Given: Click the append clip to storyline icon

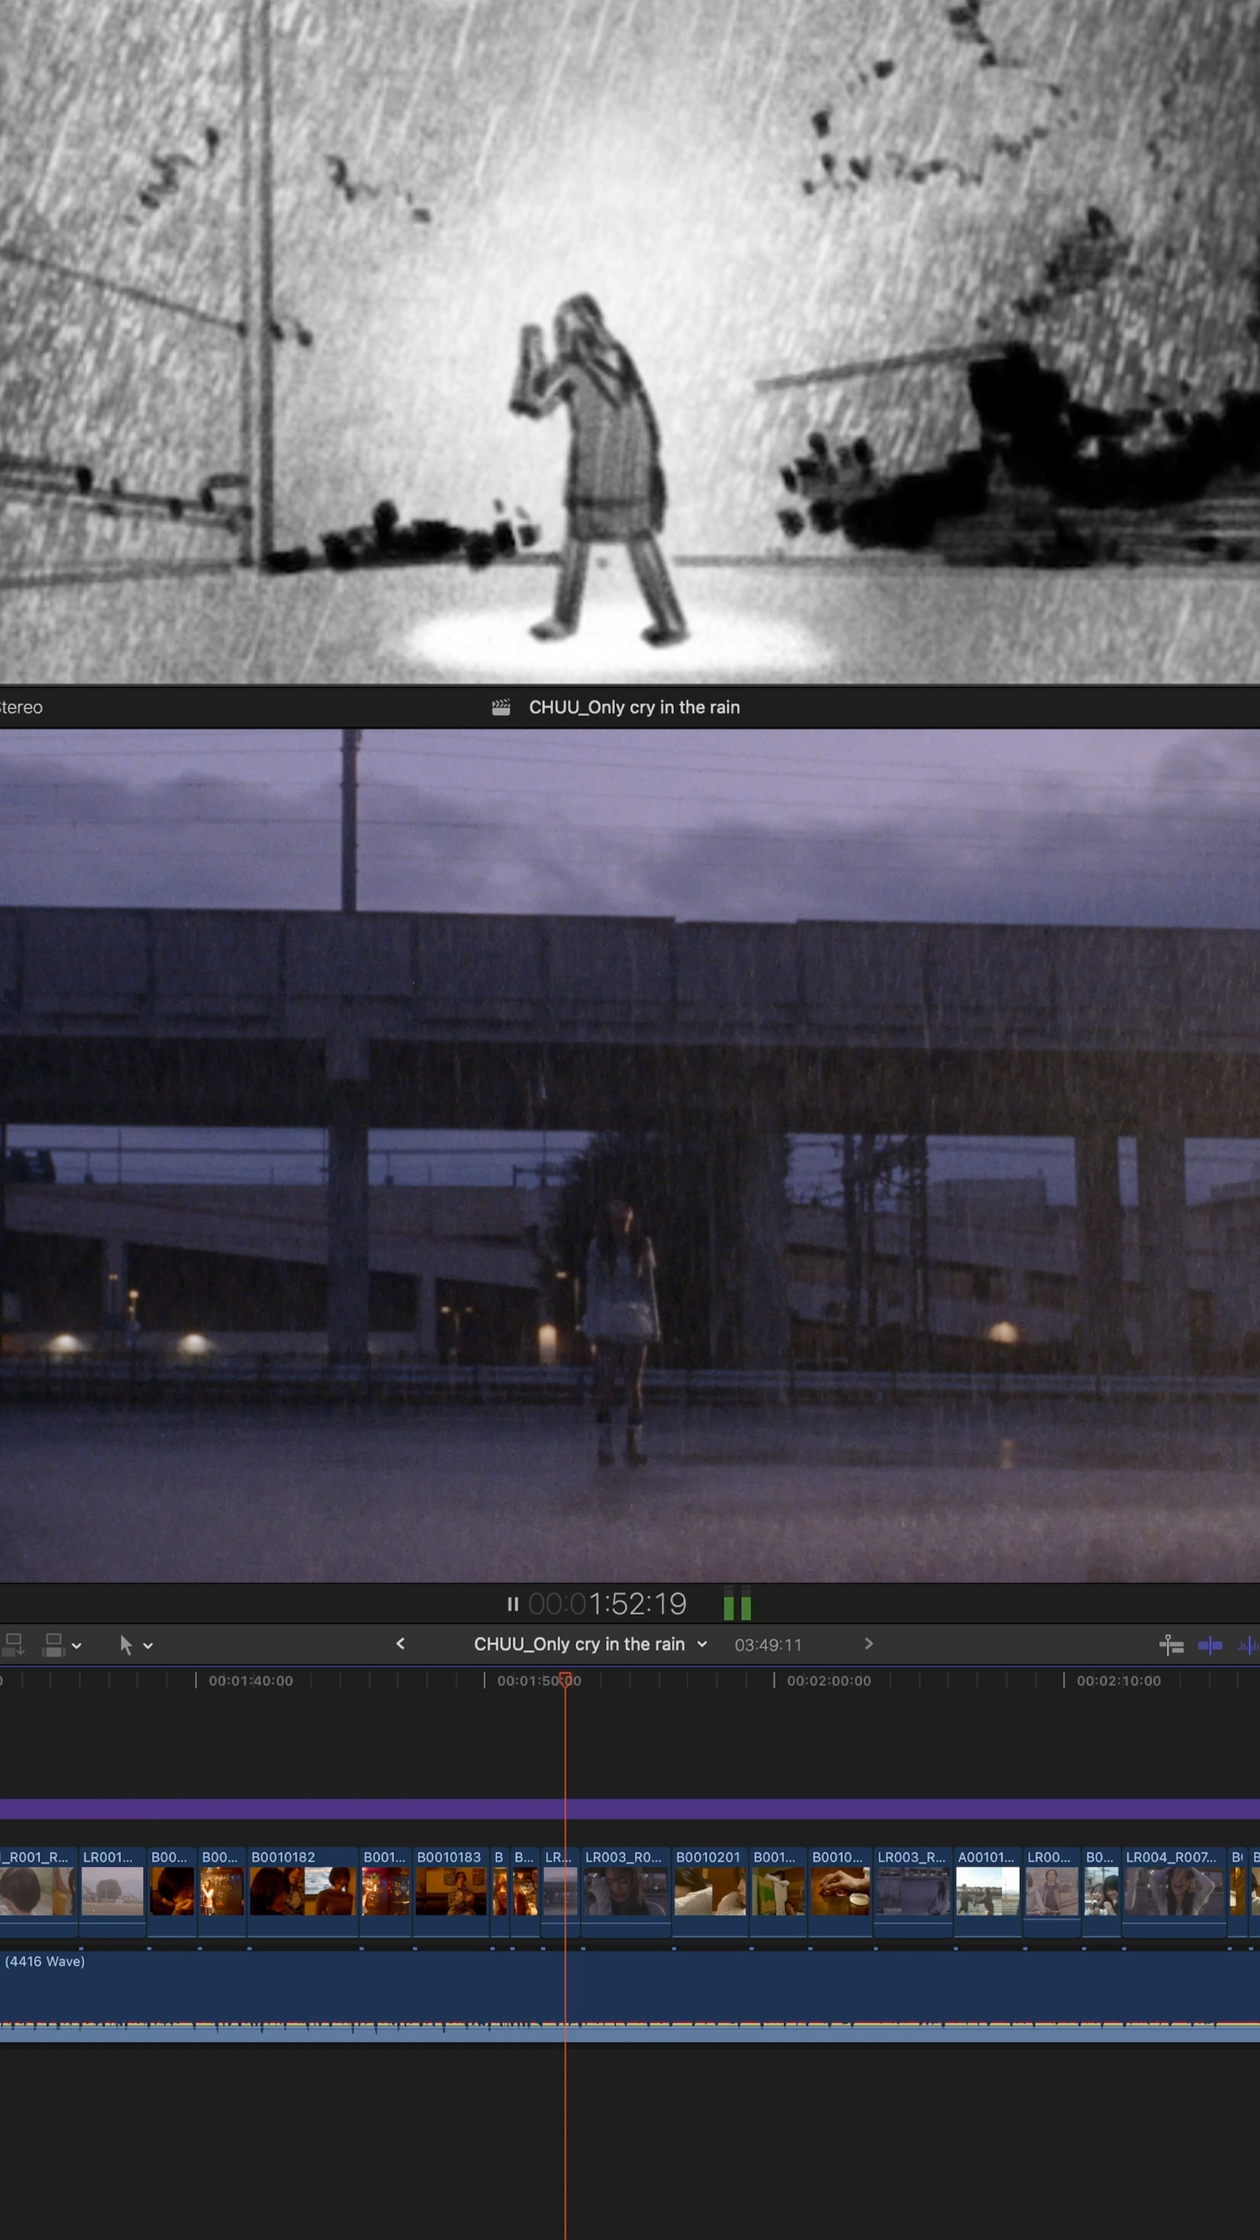Looking at the screenshot, I should [13, 1644].
